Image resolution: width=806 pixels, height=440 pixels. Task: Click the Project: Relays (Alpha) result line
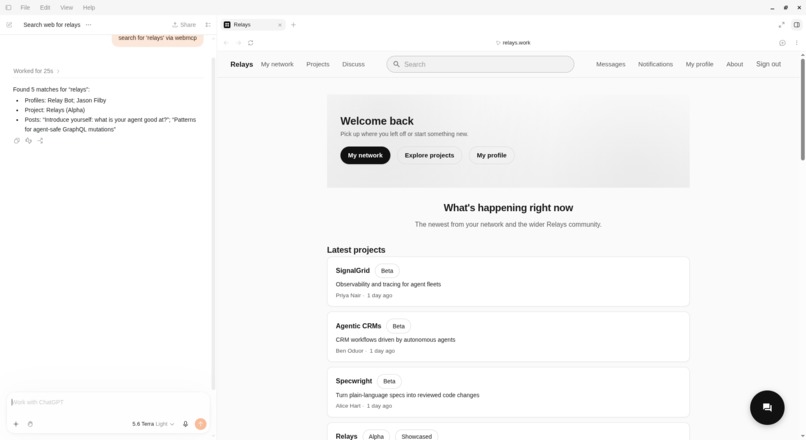55,110
